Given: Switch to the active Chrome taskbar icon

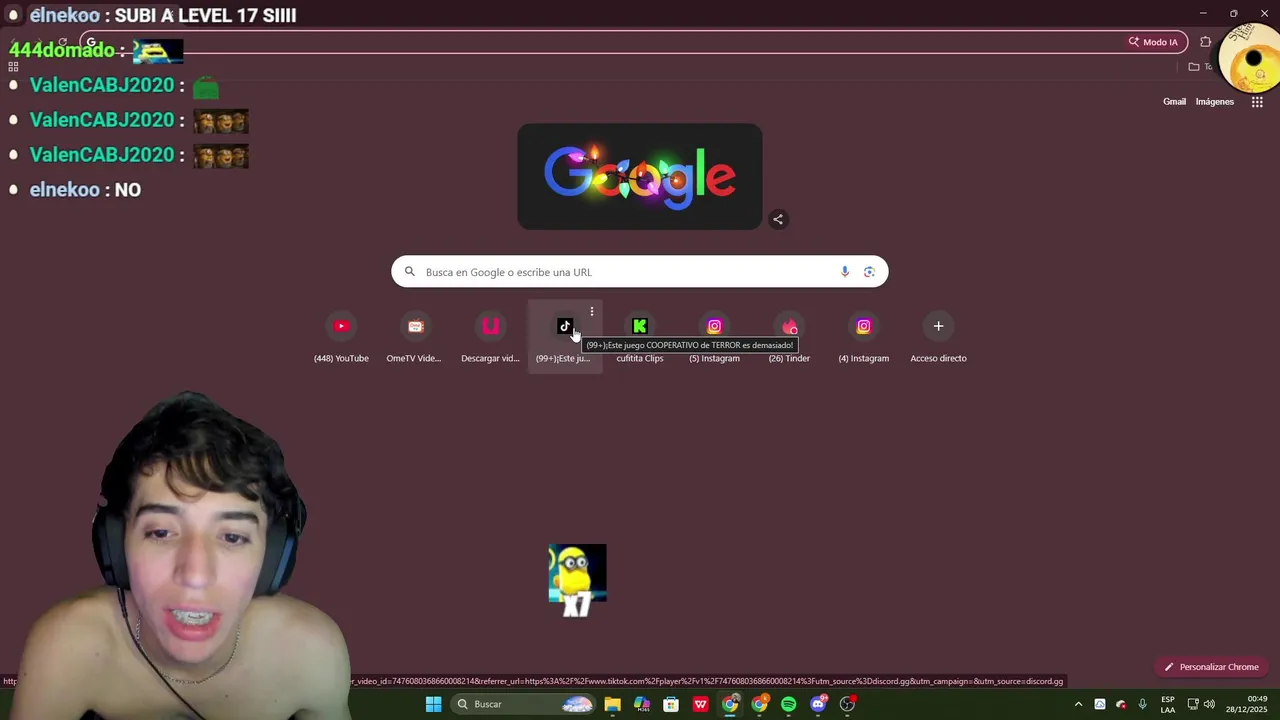Looking at the screenshot, I should [x=730, y=704].
